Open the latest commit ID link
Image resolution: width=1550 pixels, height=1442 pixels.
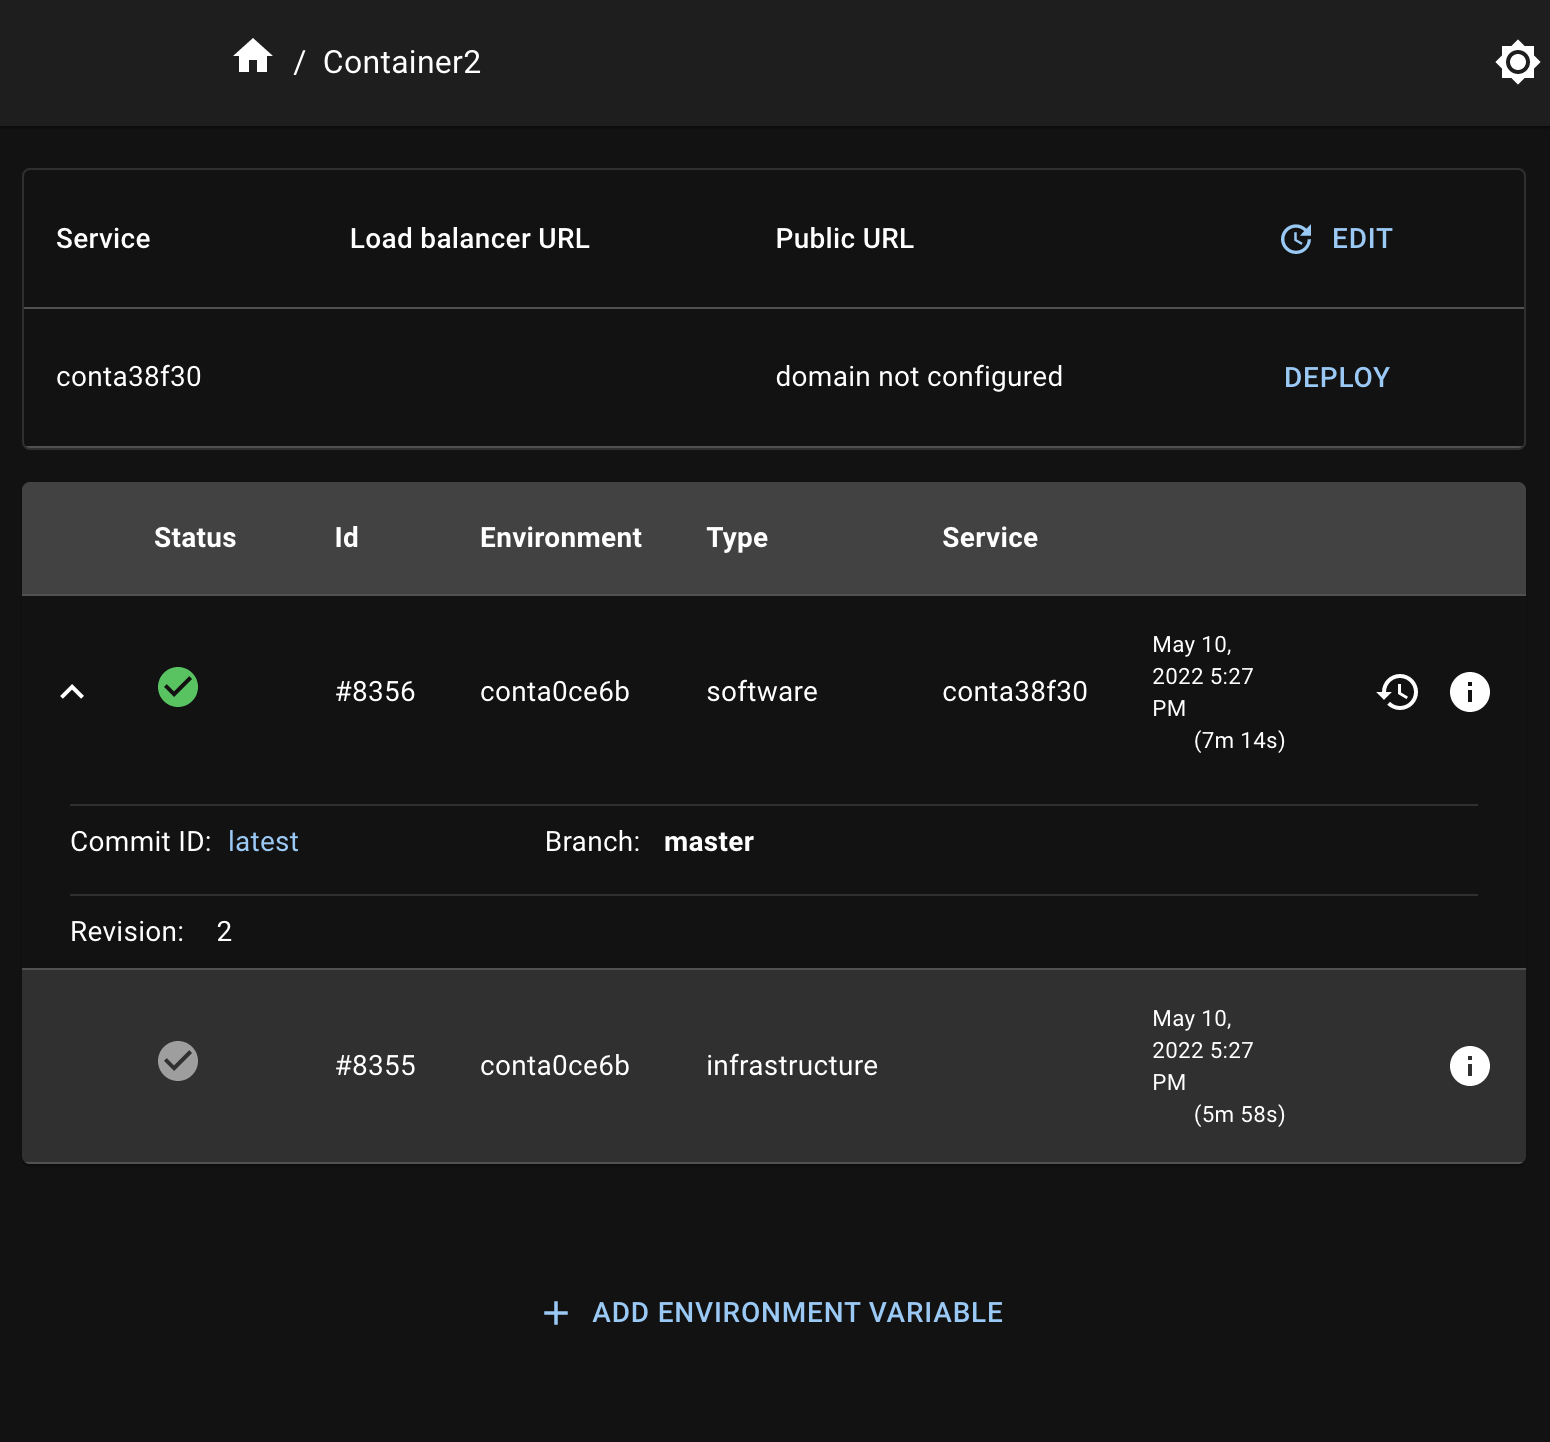click(263, 842)
